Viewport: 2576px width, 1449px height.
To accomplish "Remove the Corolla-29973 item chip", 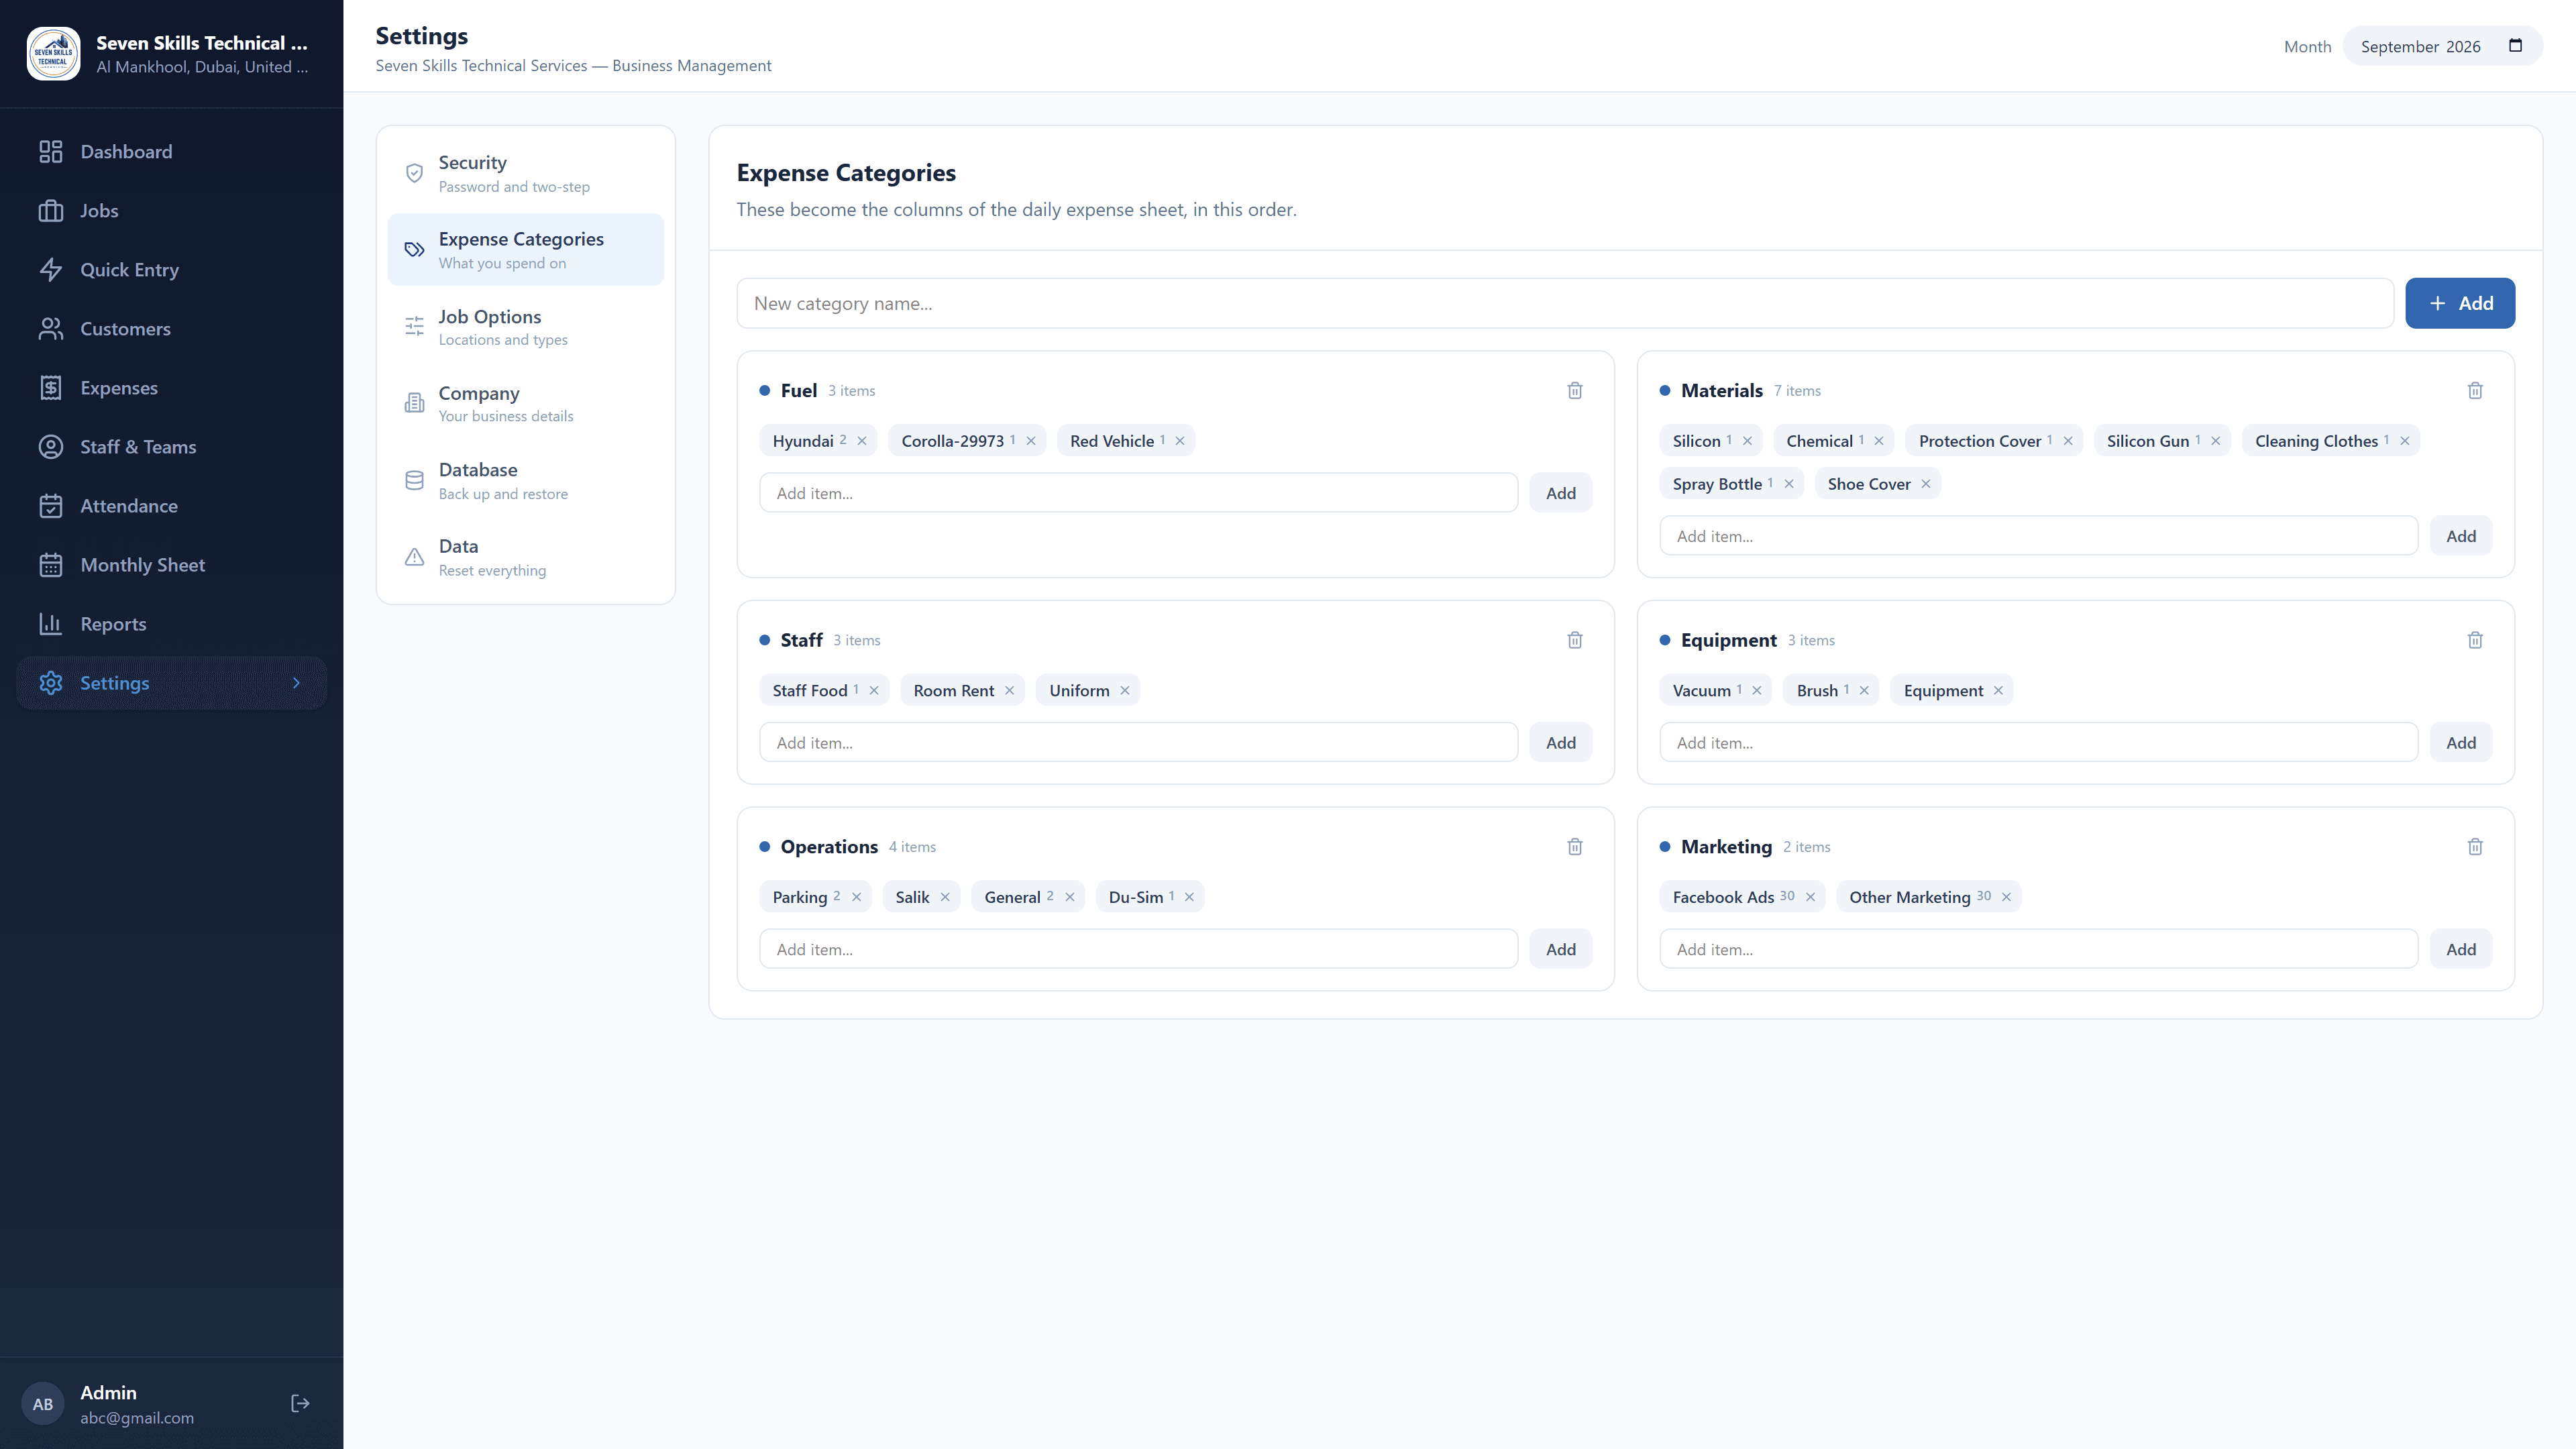I will [1031, 441].
